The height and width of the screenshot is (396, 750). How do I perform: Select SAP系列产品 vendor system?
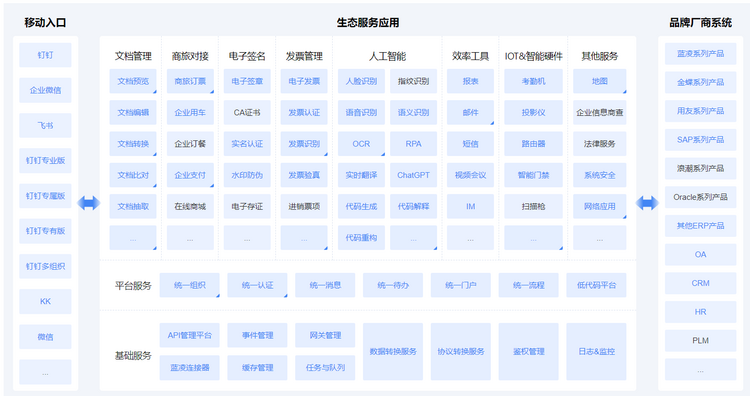coord(700,140)
